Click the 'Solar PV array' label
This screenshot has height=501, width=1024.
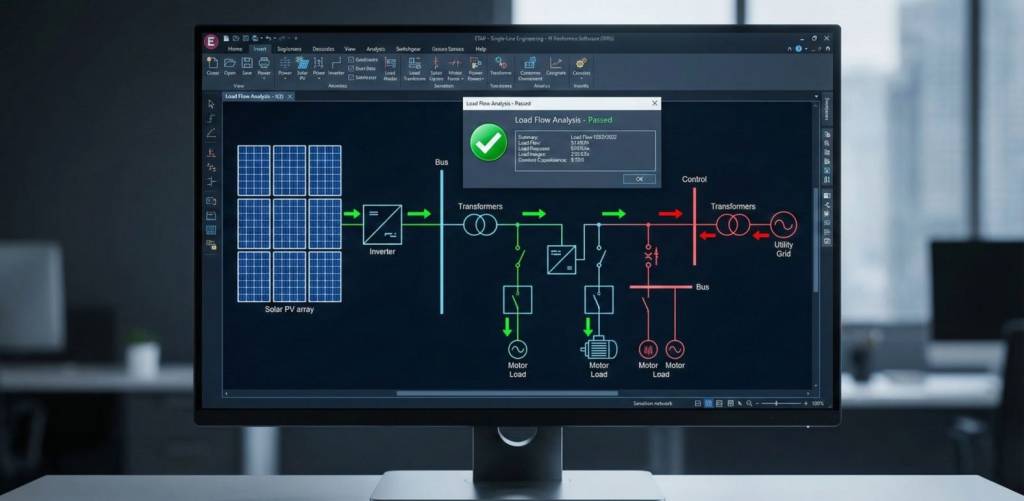pos(289,309)
